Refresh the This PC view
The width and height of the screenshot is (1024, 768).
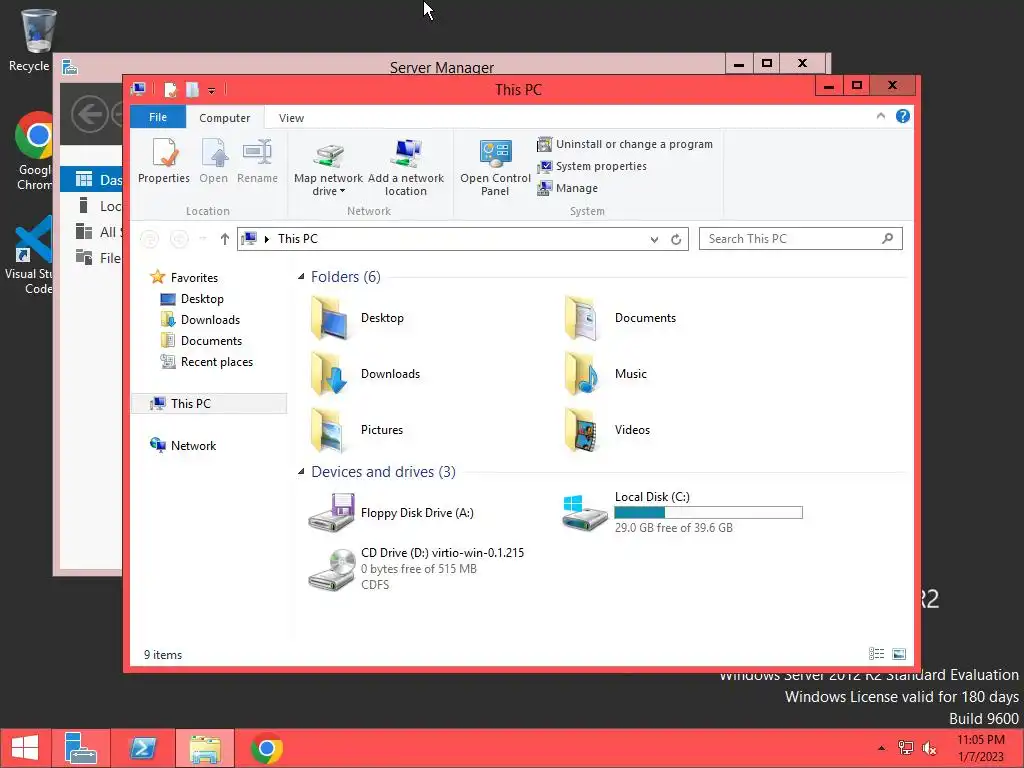point(676,240)
